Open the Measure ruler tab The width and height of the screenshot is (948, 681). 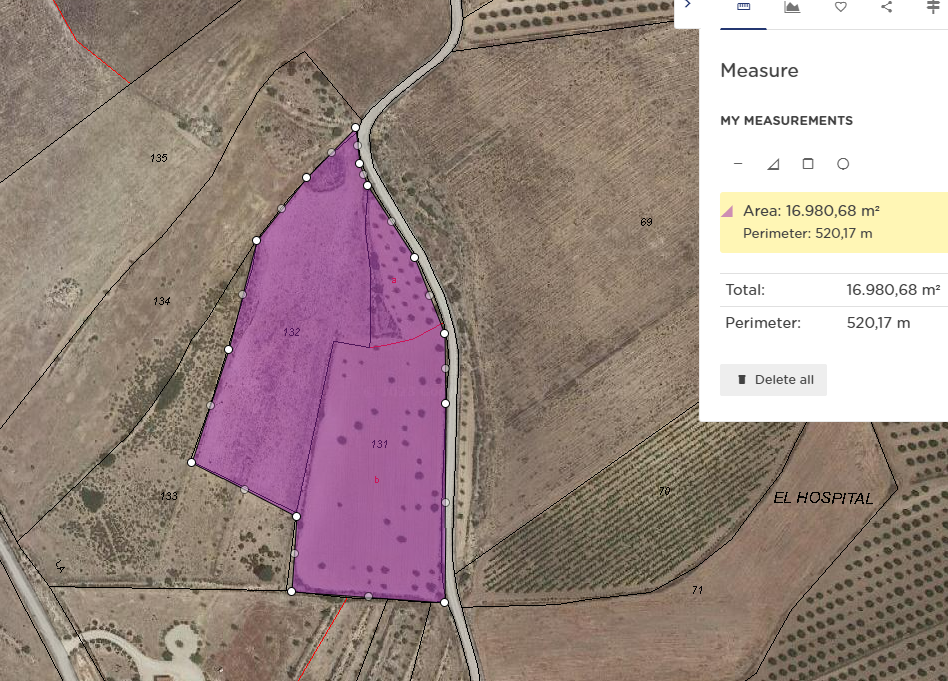(x=743, y=7)
